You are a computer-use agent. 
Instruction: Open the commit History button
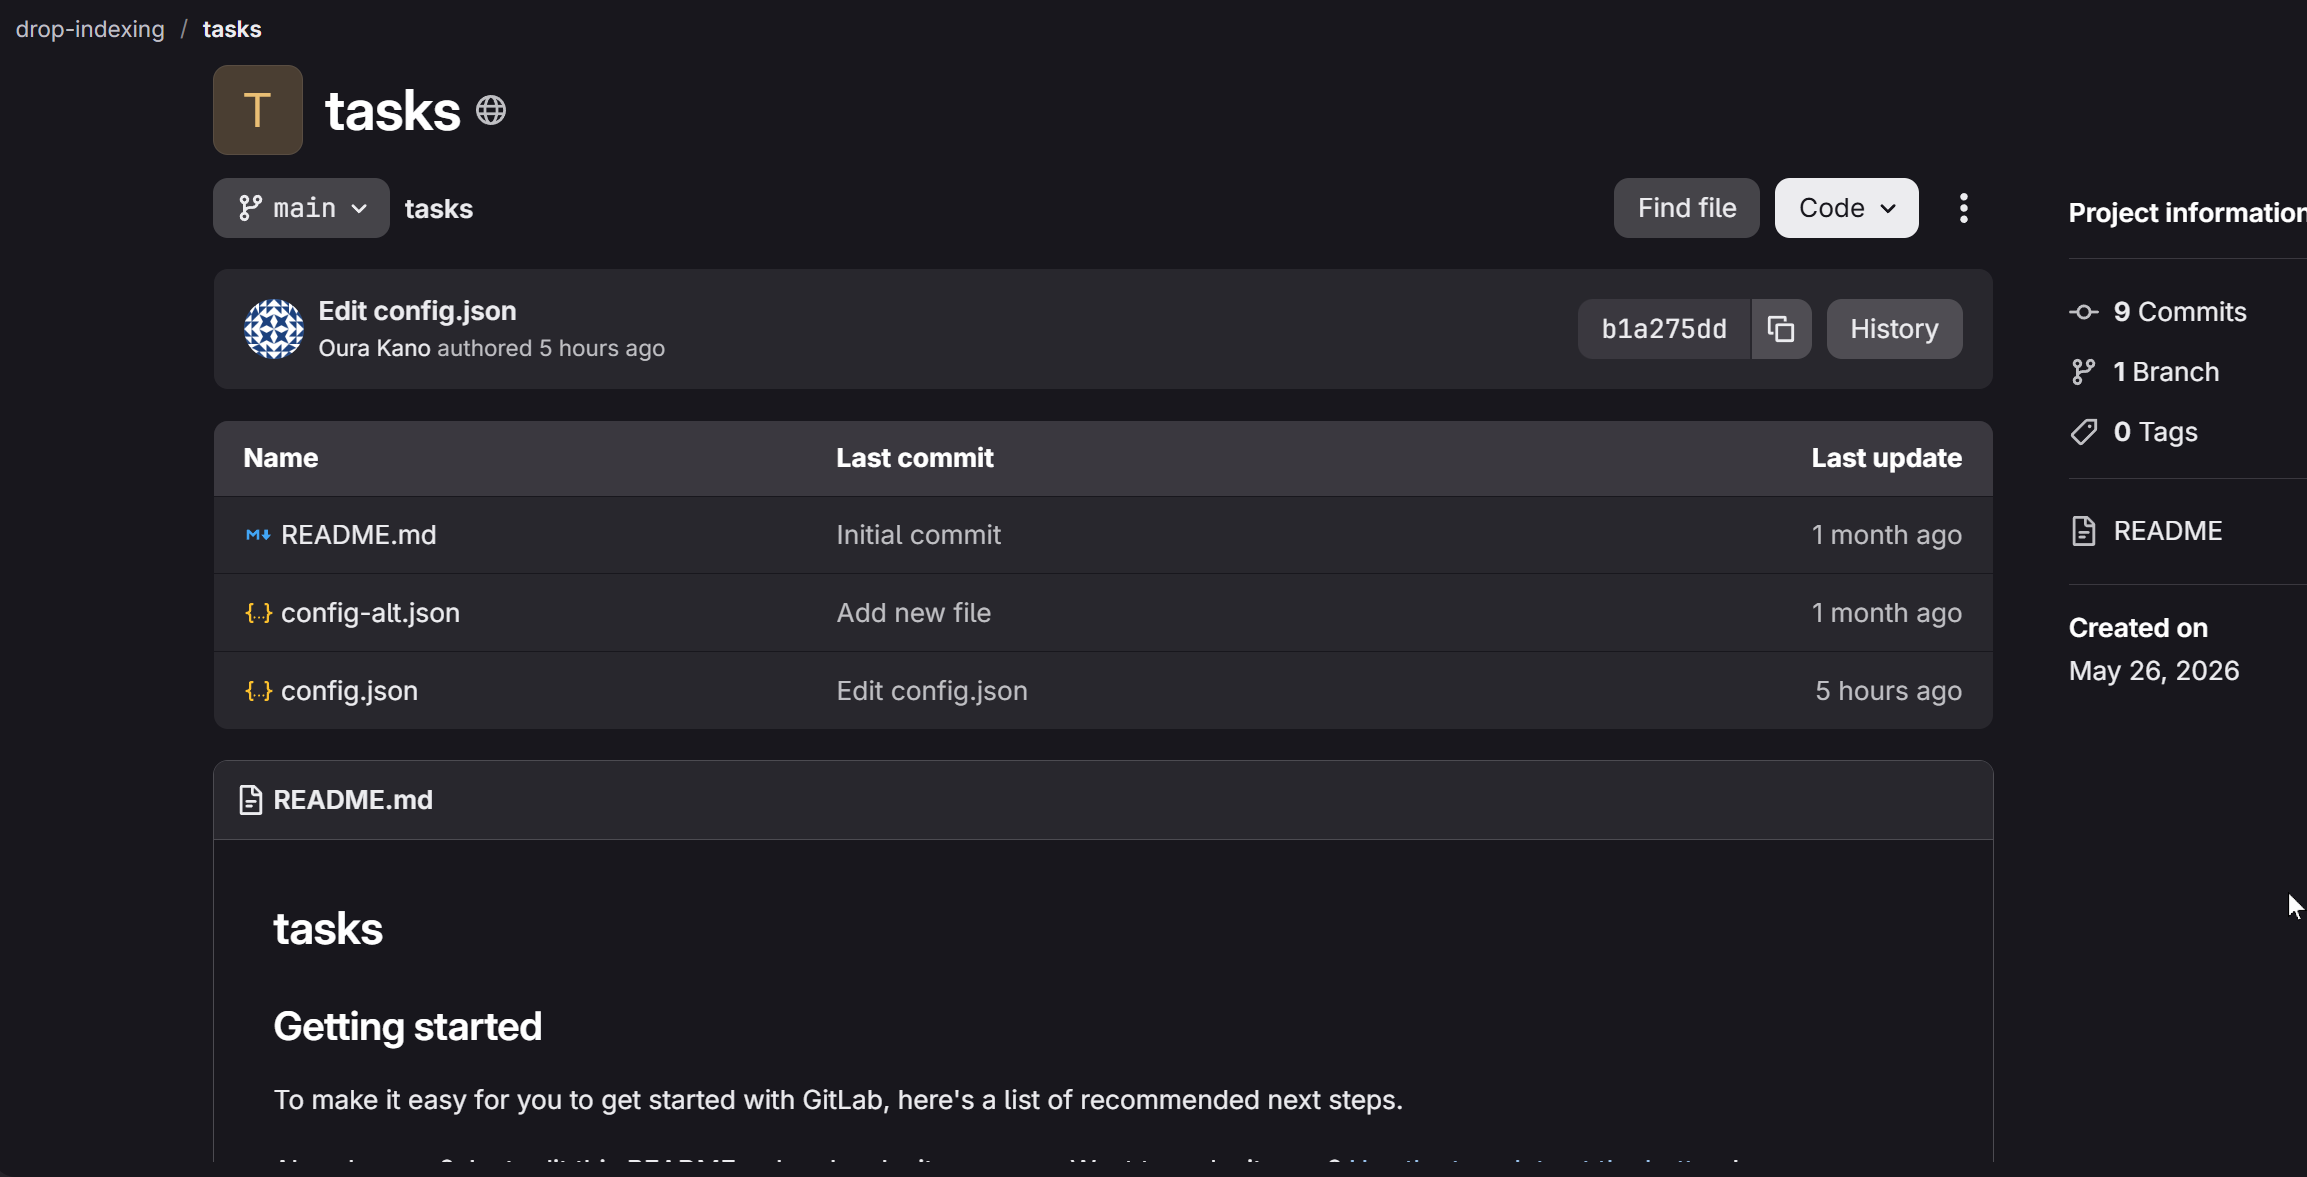pyautogui.click(x=1894, y=329)
